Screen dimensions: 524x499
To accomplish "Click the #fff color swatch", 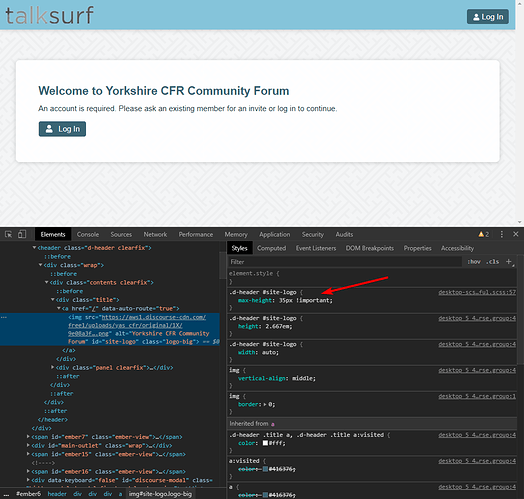I will coord(265,443).
